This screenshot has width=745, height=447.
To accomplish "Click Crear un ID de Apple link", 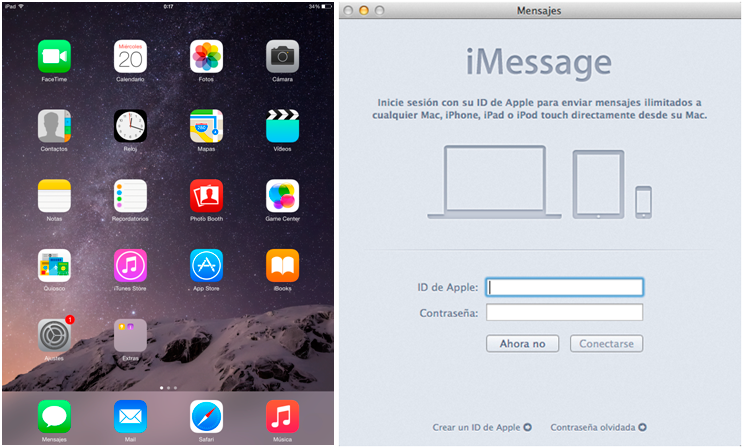I will [x=481, y=428].
